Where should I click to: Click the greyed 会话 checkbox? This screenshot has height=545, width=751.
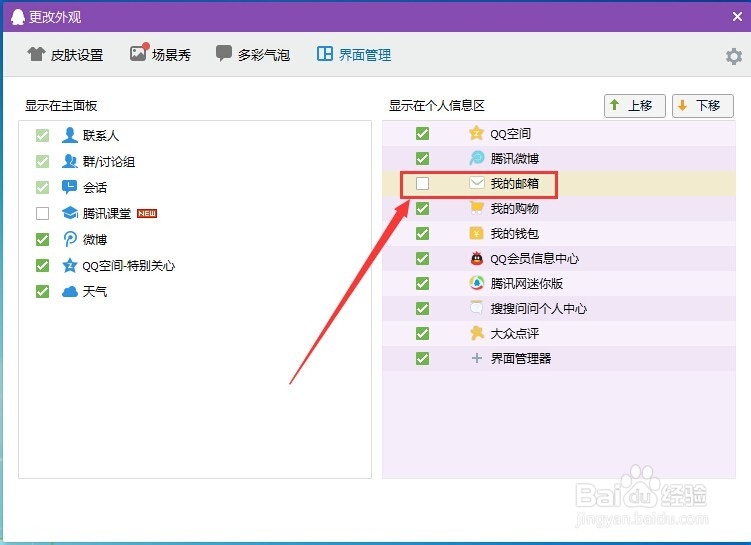(42, 187)
